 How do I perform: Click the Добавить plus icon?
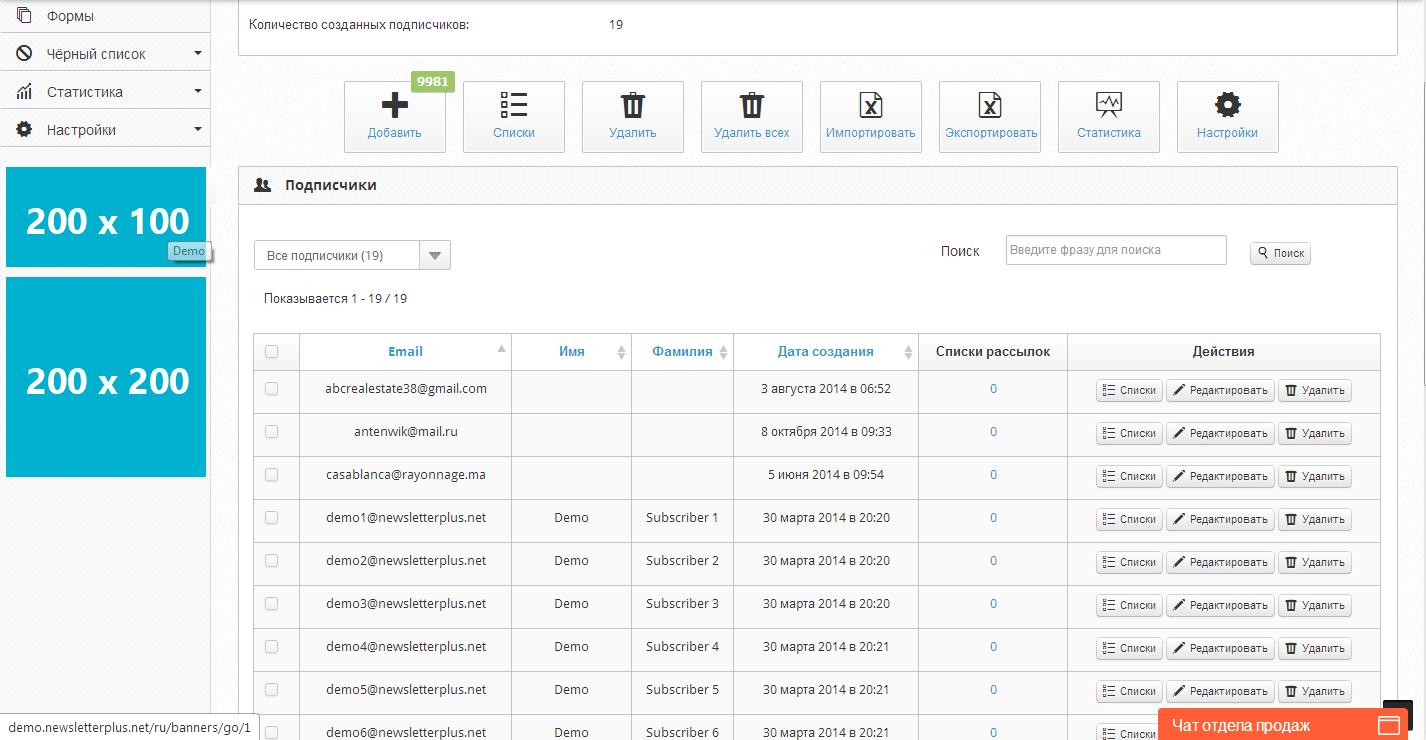click(x=394, y=106)
